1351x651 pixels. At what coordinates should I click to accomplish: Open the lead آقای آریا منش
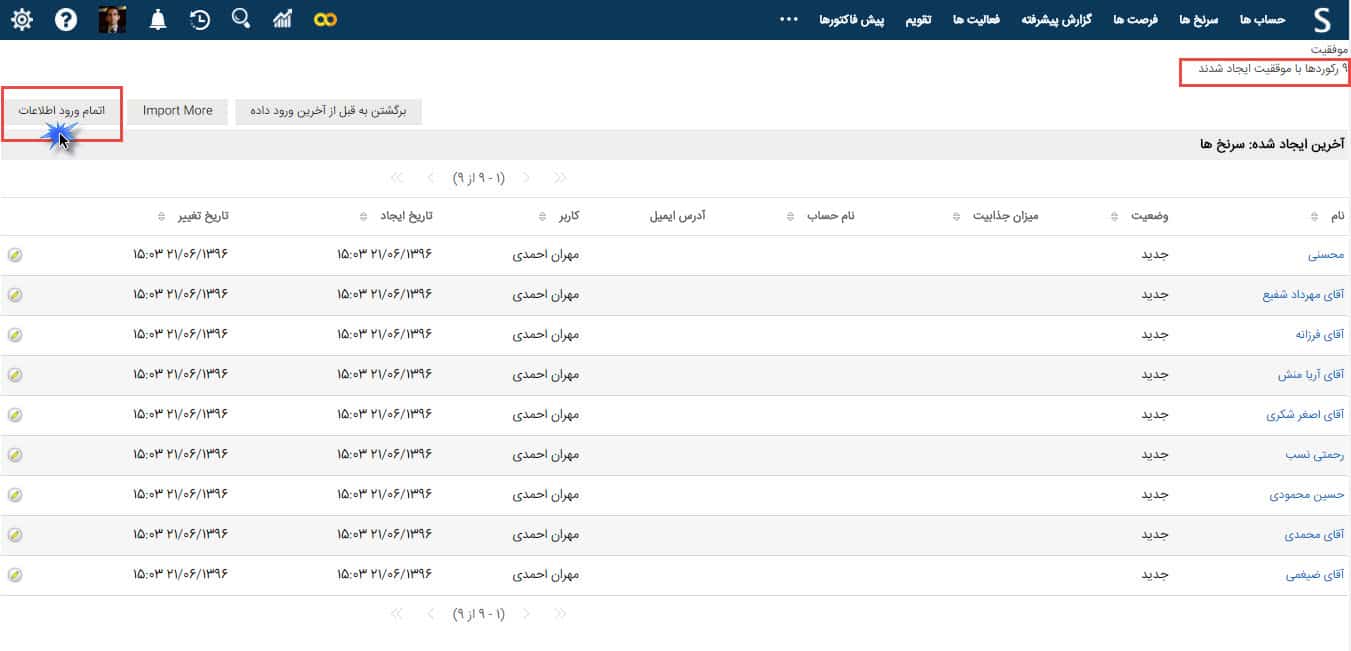pyautogui.click(x=1312, y=375)
